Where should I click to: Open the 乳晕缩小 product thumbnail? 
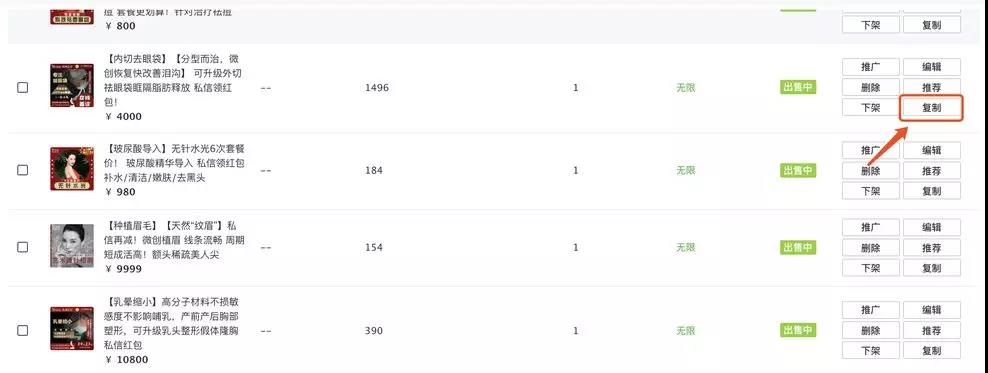[x=72, y=328]
